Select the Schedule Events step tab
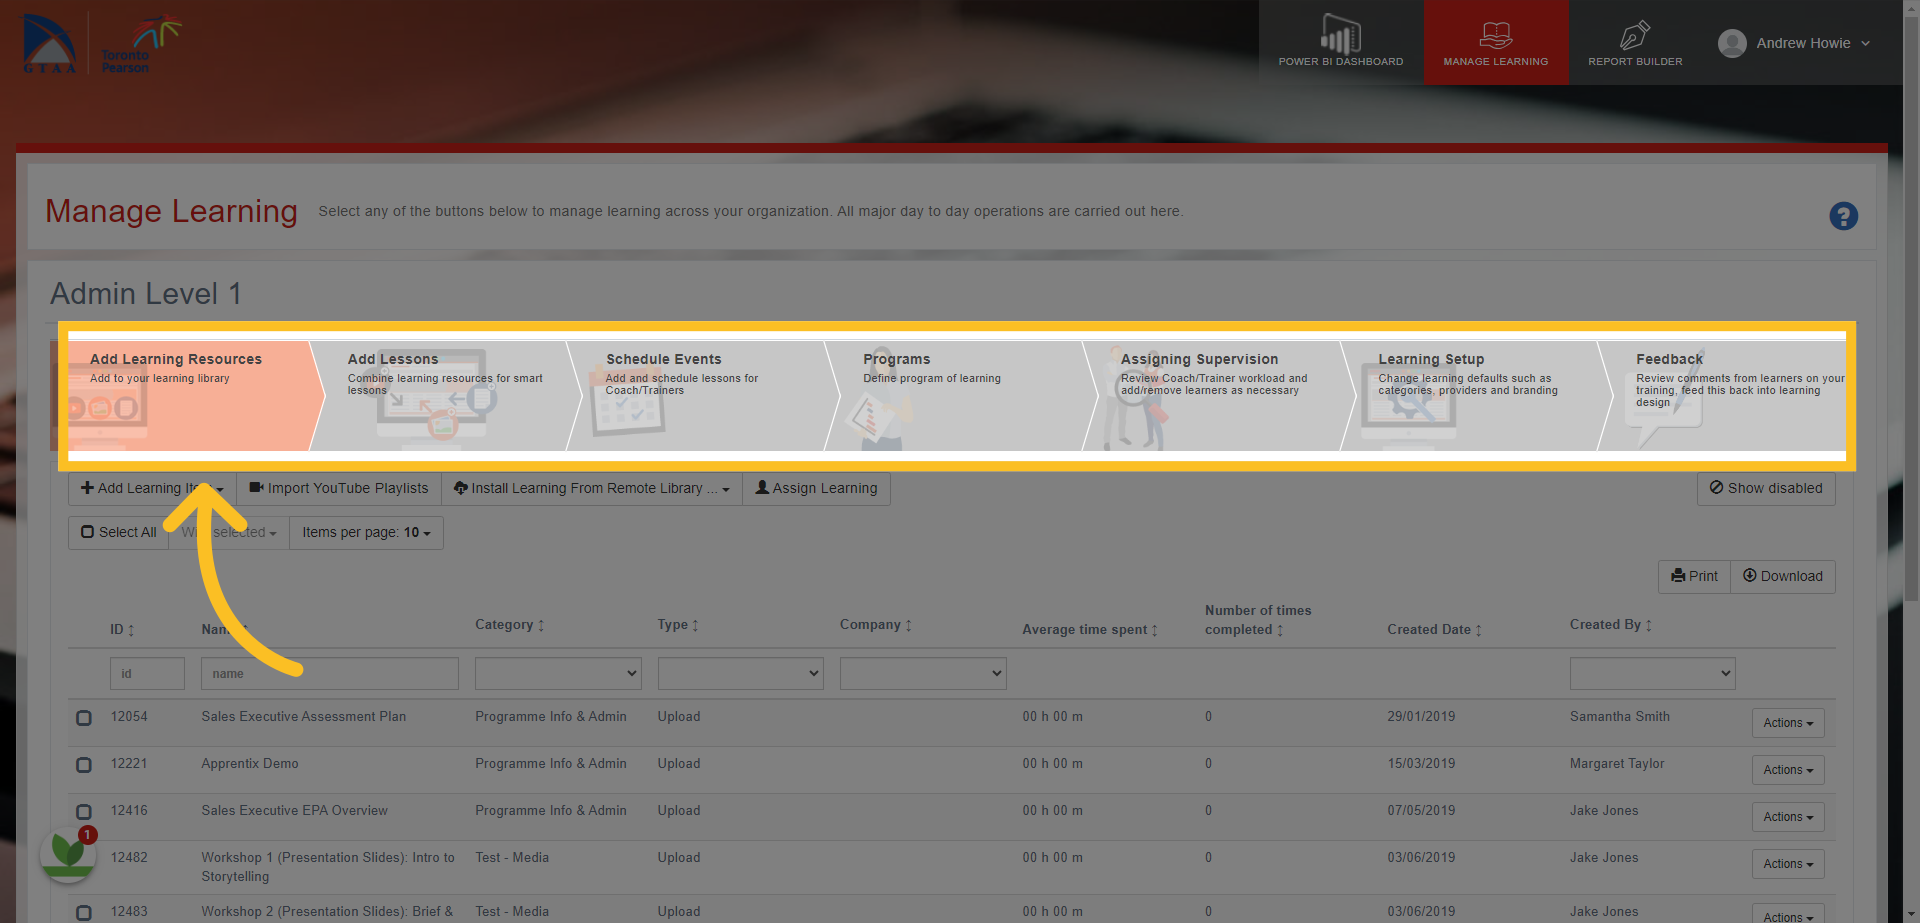This screenshot has width=1920, height=923. (x=703, y=396)
